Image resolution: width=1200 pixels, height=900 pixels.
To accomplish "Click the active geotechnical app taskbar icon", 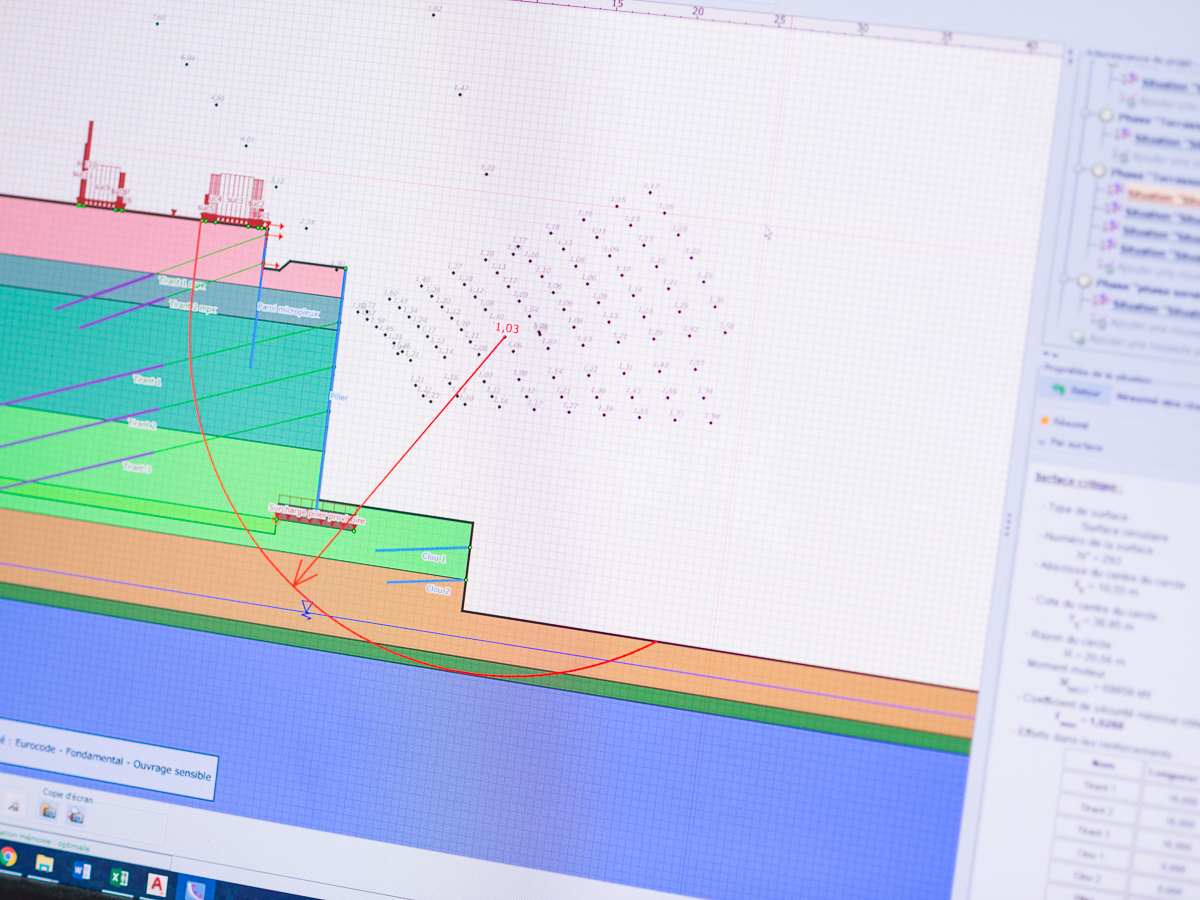I will coord(197,889).
